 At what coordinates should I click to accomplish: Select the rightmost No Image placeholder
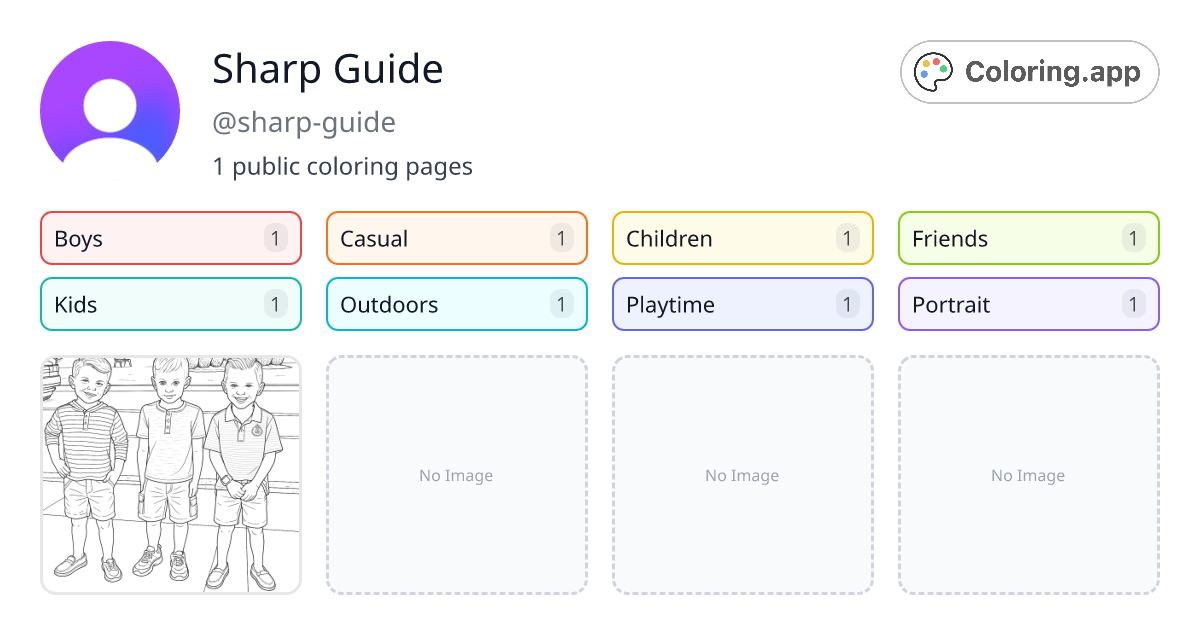click(x=1028, y=475)
